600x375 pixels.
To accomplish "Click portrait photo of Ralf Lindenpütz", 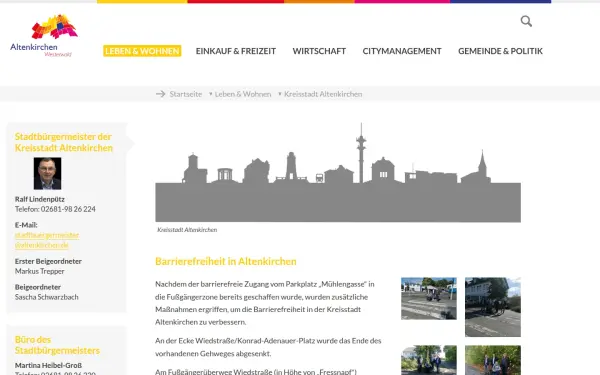I will (x=47, y=173).
